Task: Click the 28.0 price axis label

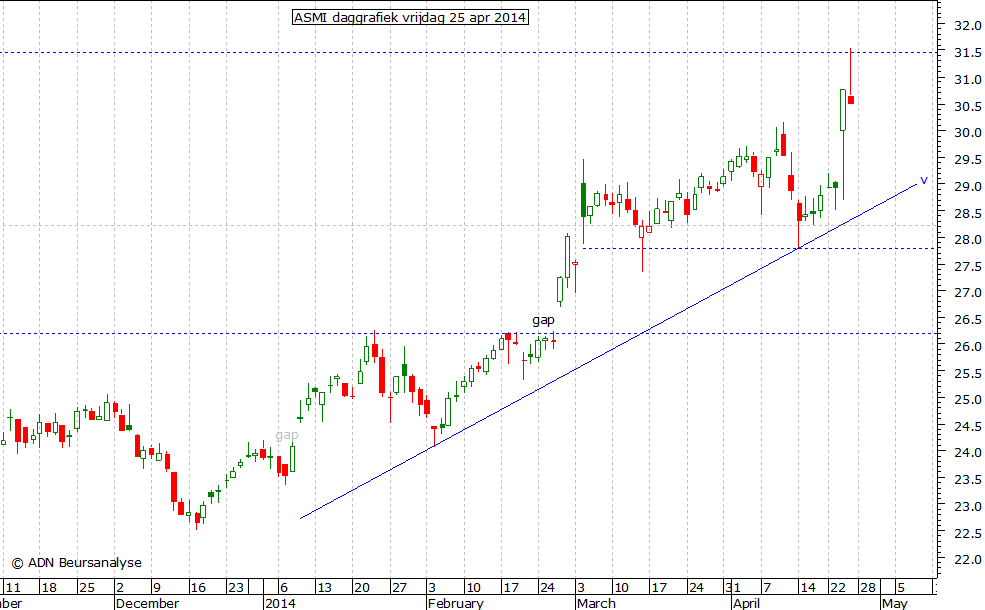Action: click(x=967, y=239)
